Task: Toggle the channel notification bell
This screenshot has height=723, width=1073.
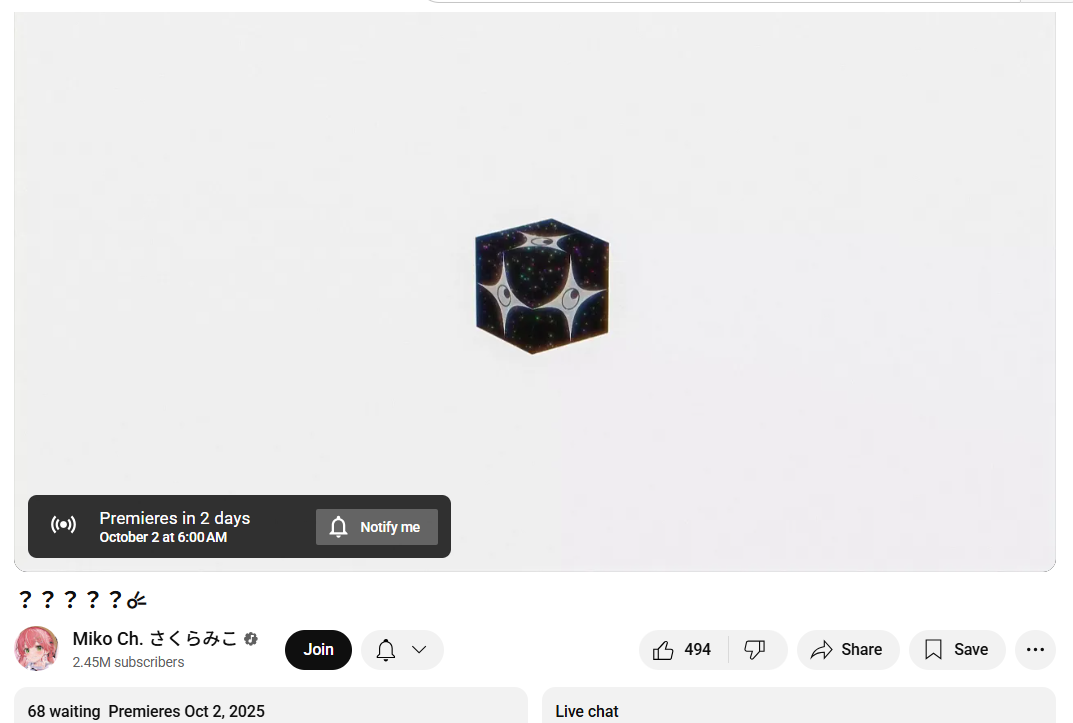Action: click(386, 650)
